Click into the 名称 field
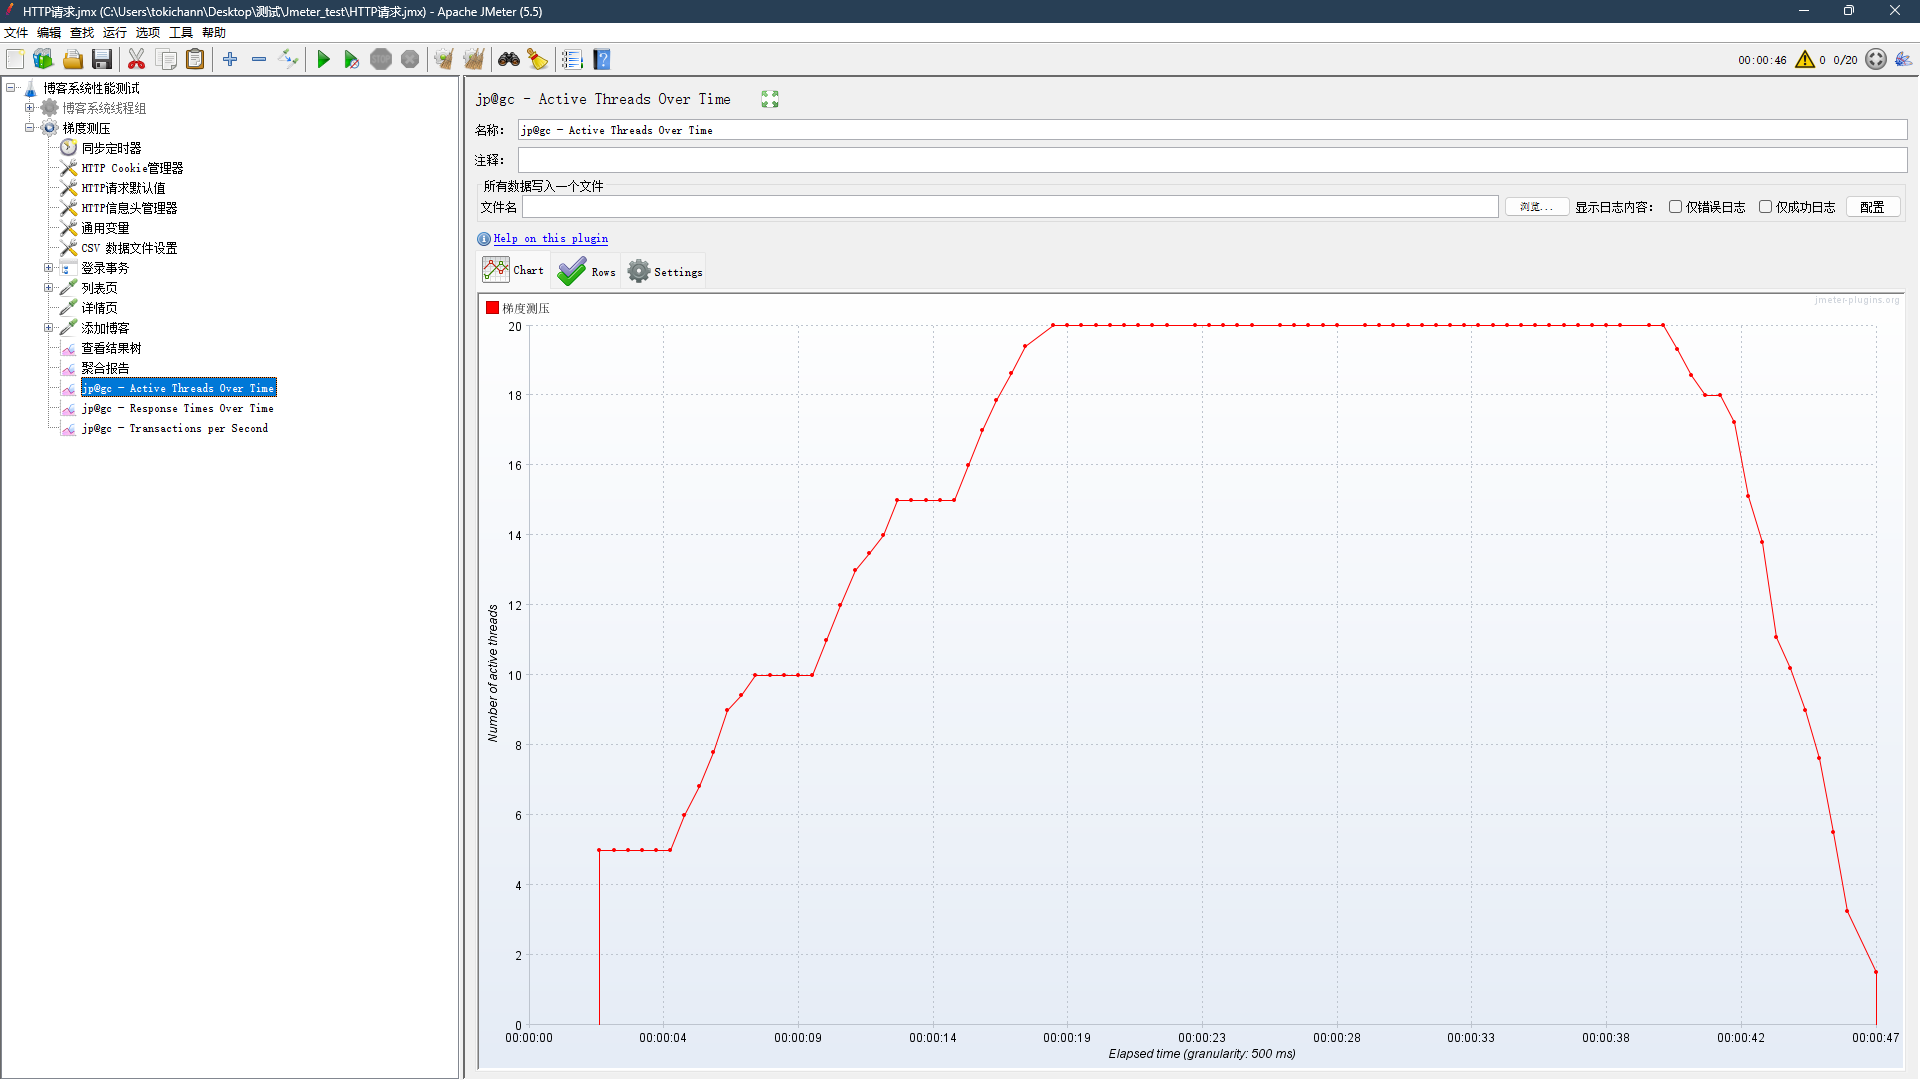The height and width of the screenshot is (1080, 1920). pyautogui.click(x=1212, y=130)
